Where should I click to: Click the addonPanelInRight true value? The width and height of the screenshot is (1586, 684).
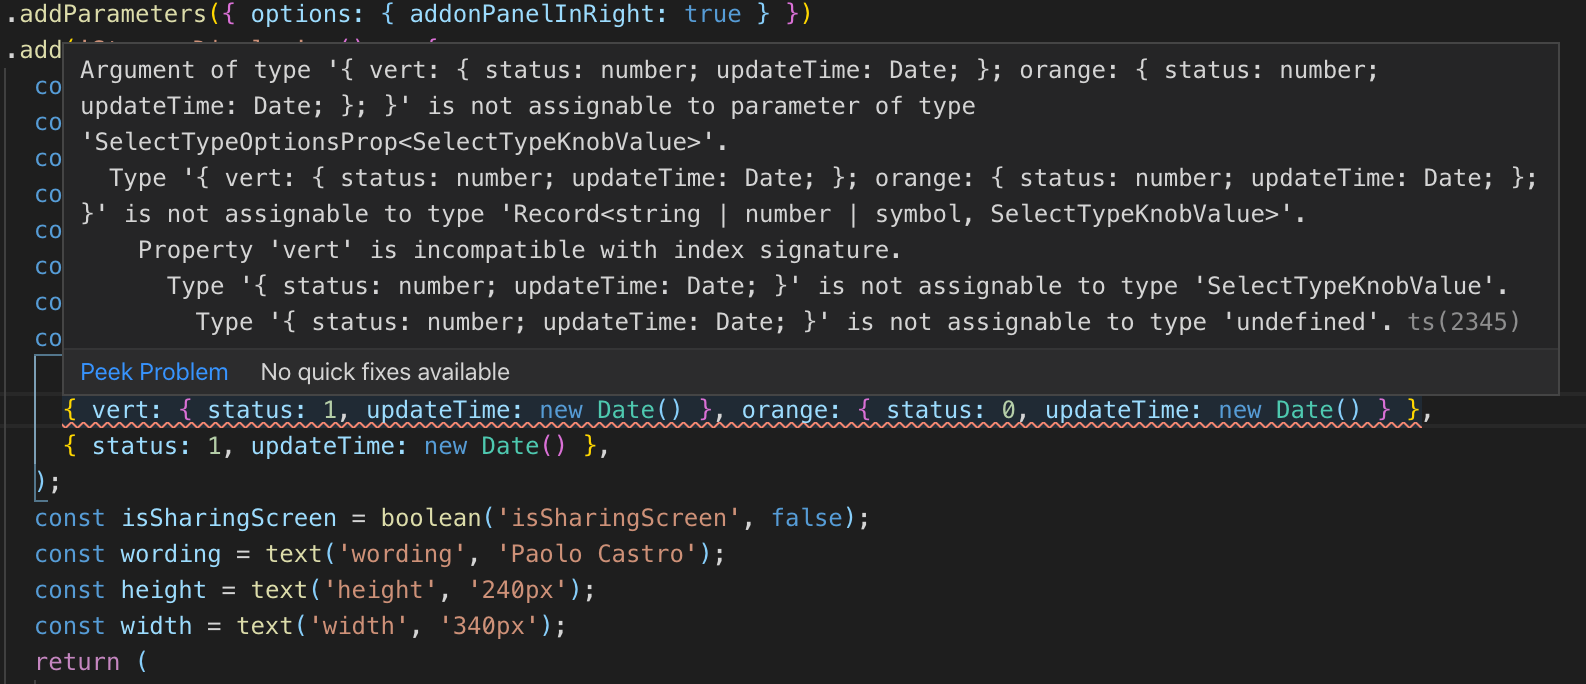(714, 14)
